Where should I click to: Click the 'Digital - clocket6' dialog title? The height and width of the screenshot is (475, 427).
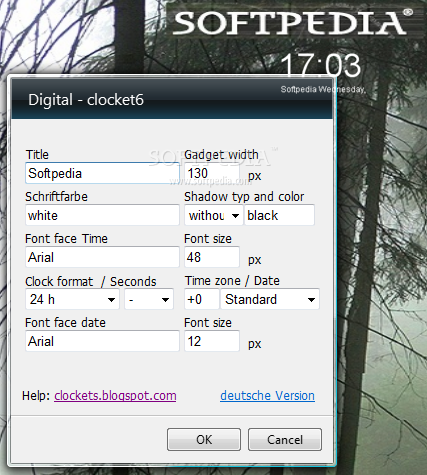(x=86, y=100)
